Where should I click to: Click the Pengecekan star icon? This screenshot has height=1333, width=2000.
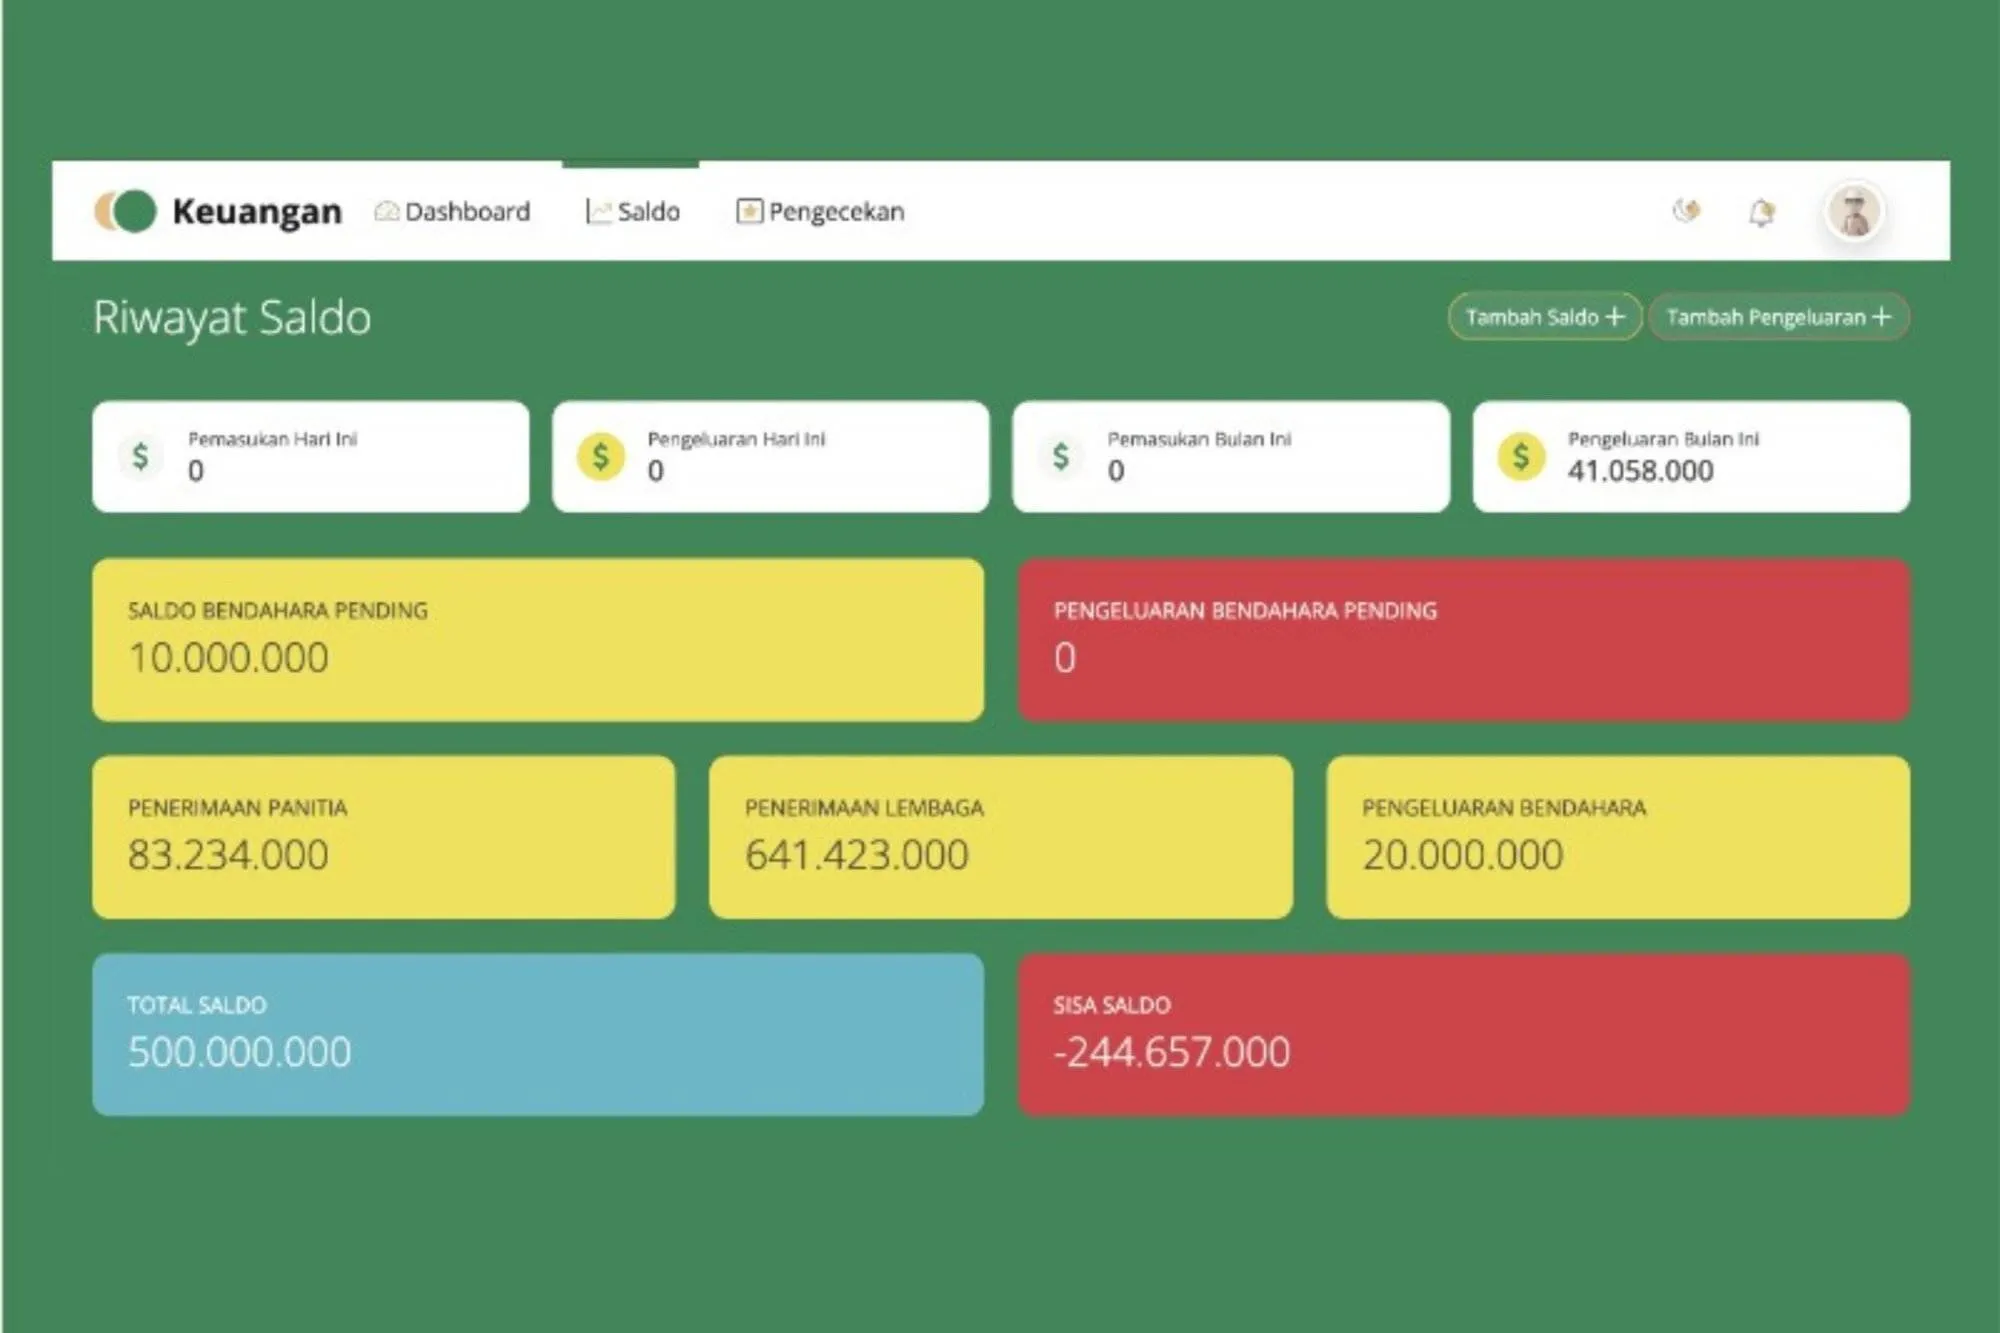[x=748, y=211]
